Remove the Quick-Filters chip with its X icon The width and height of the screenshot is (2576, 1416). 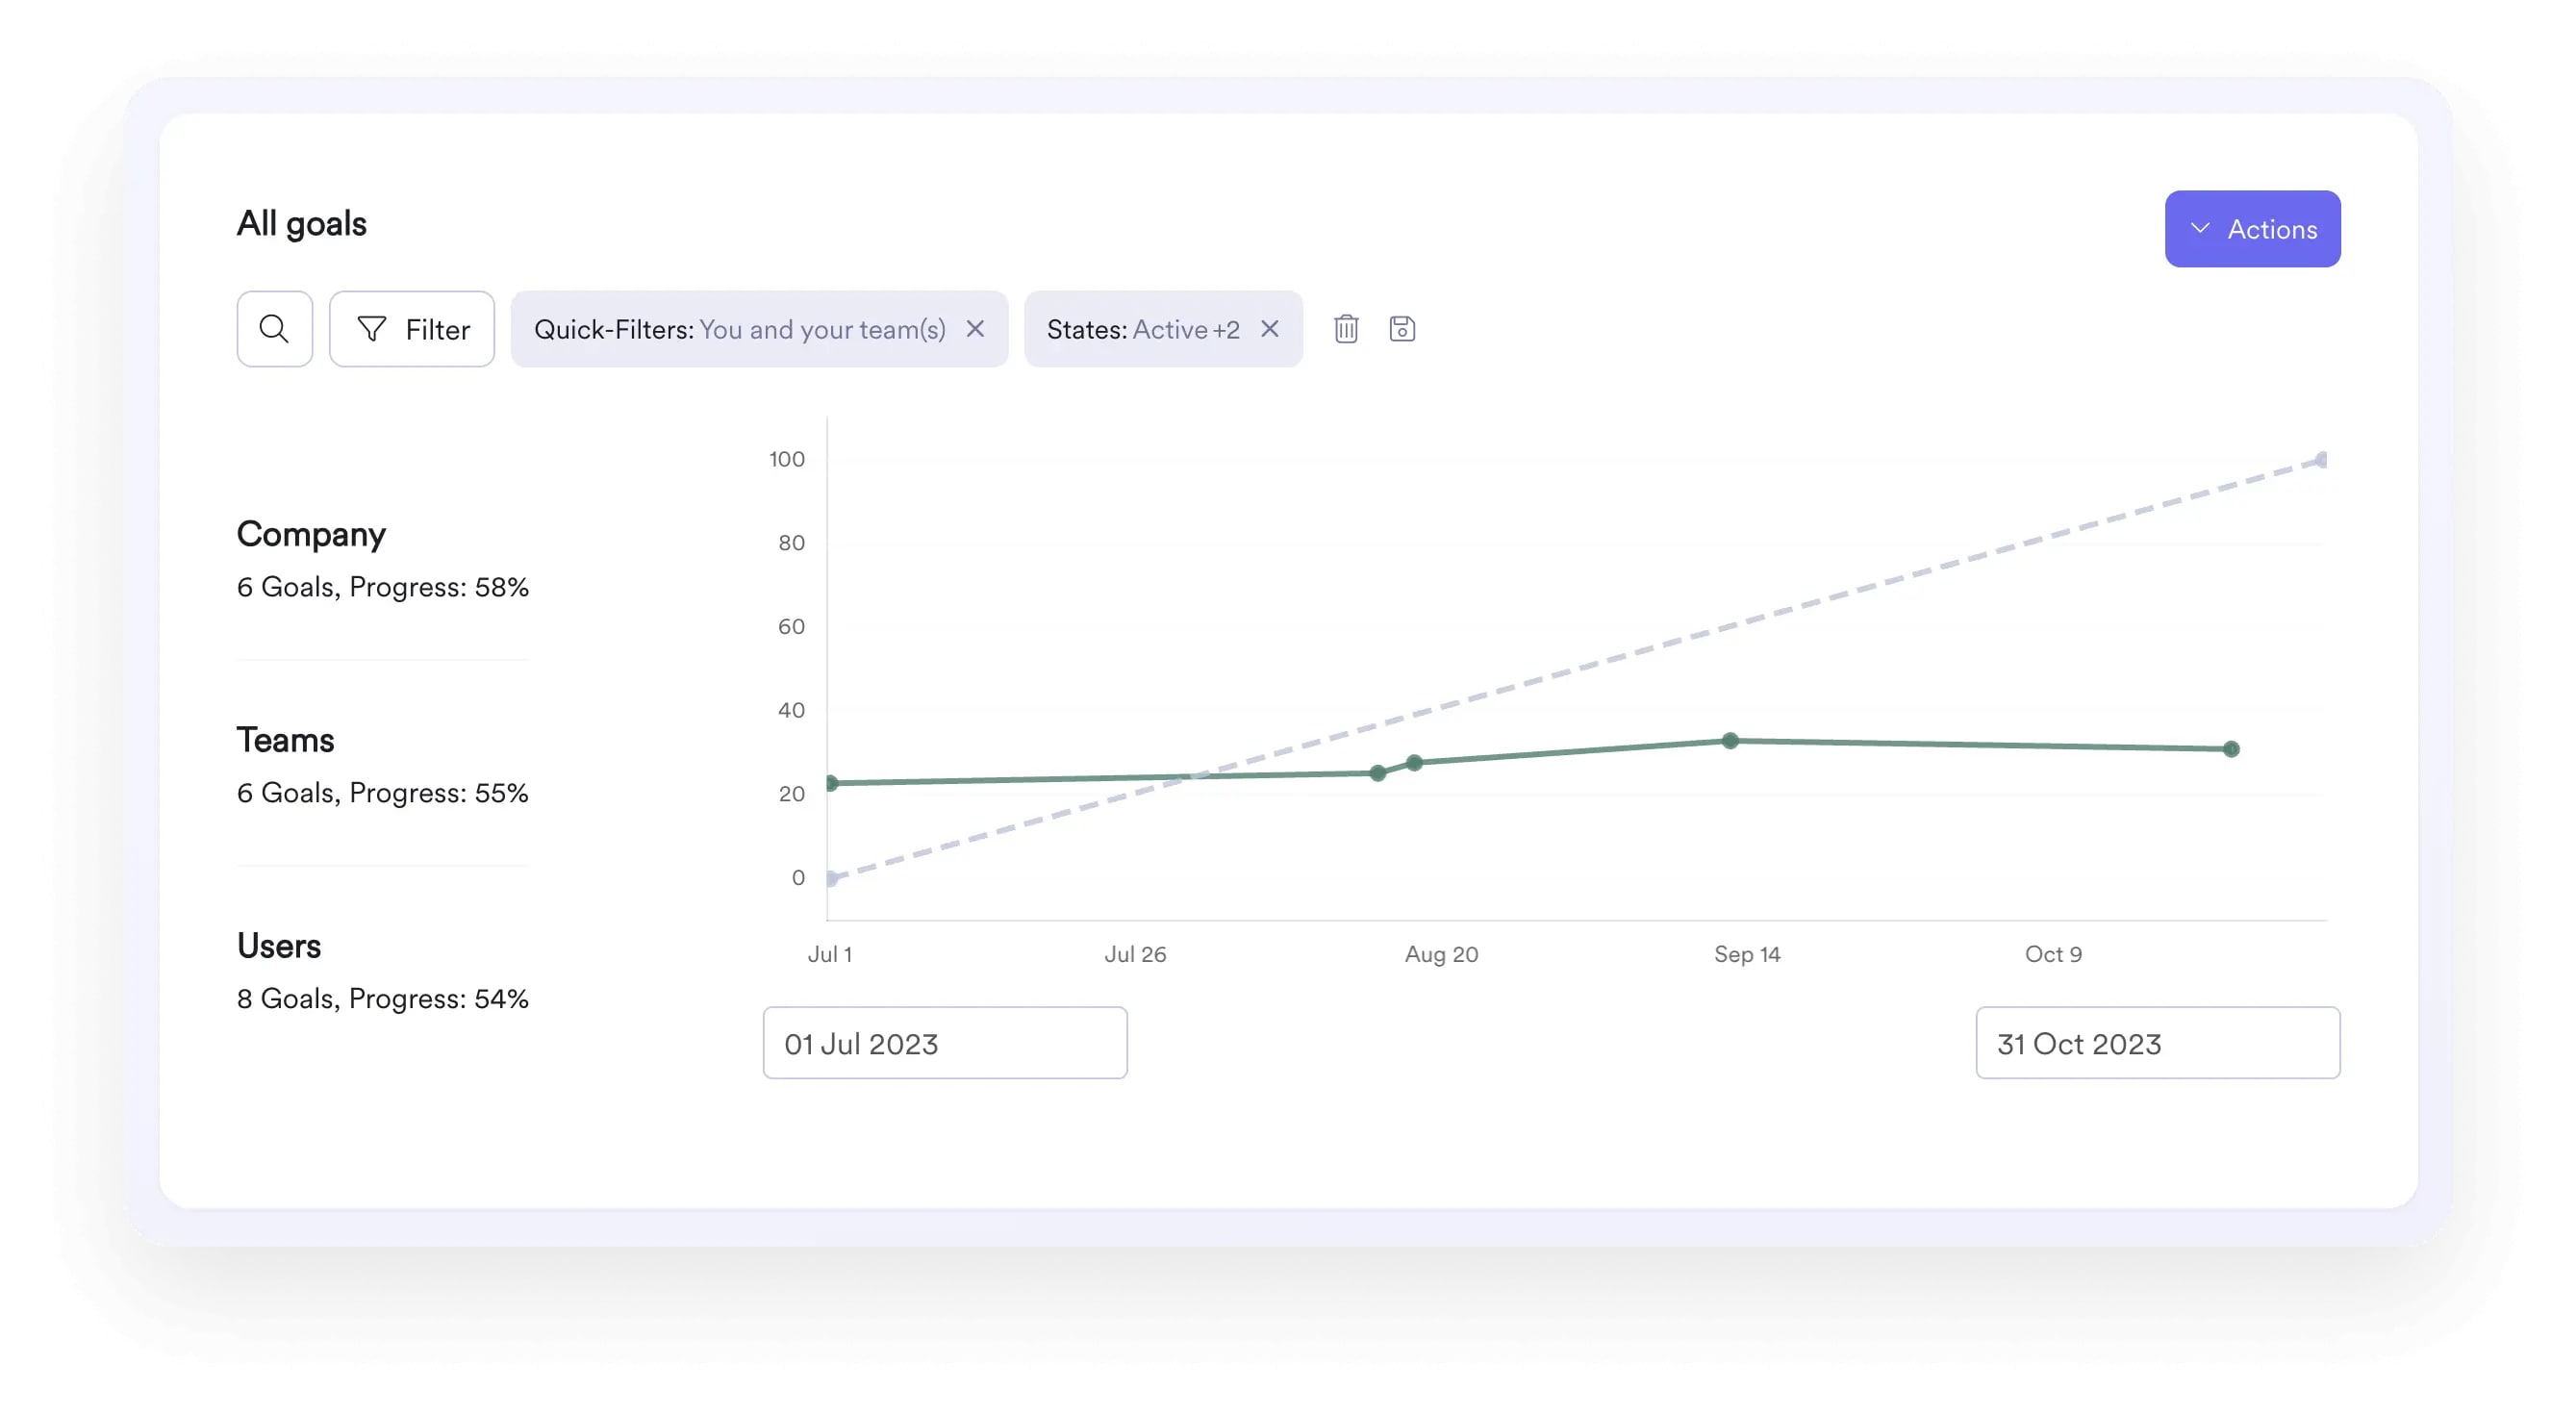[976, 329]
